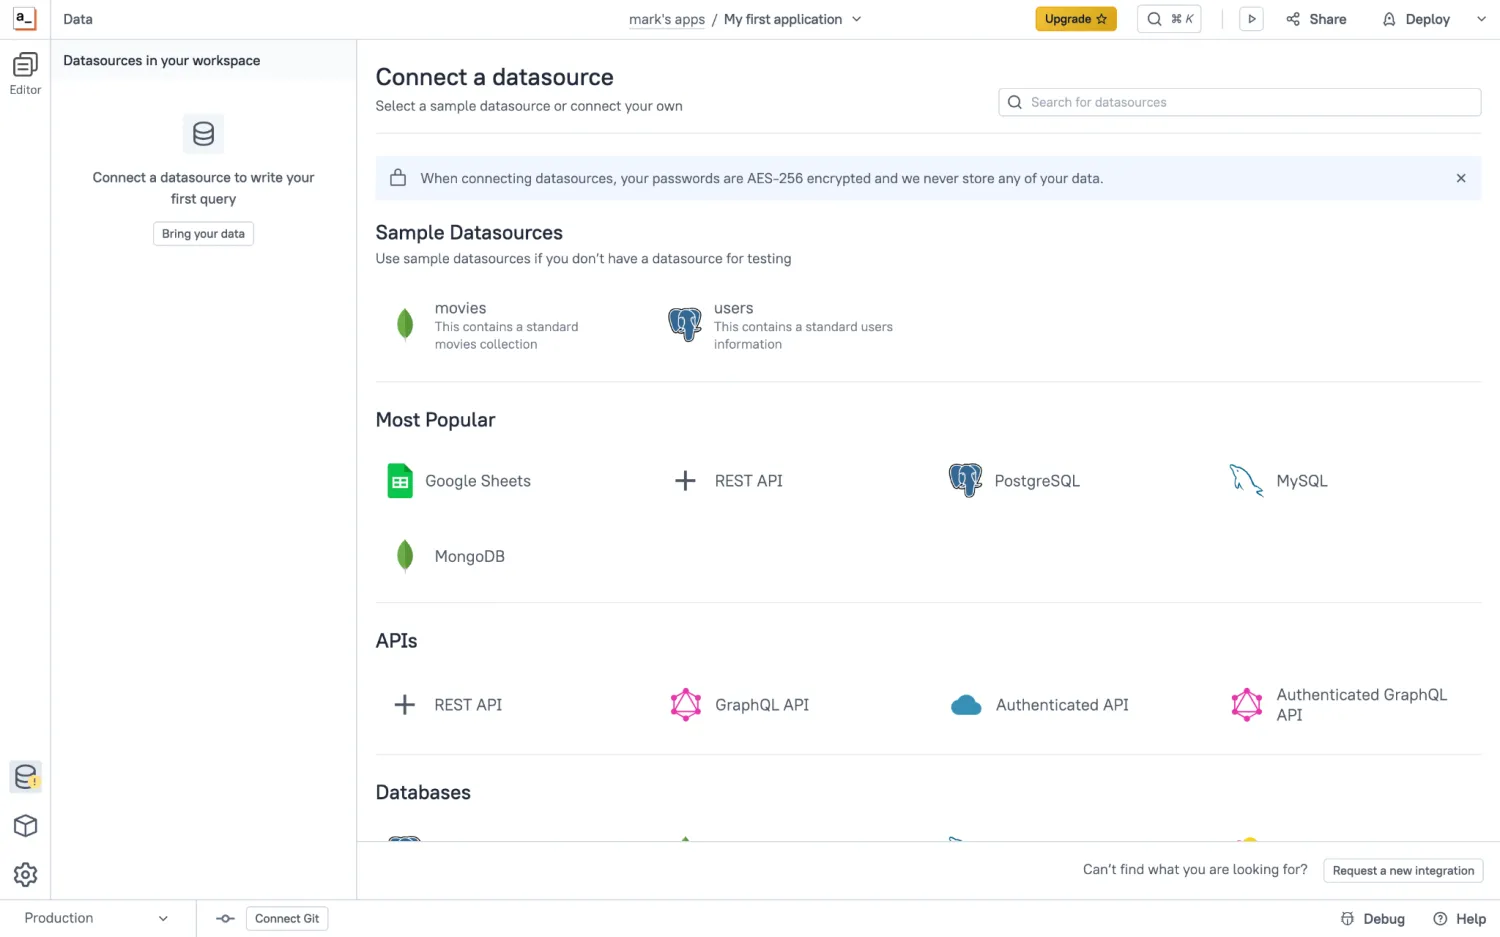Click the Authenticated API cloud icon
This screenshot has width=1500, height=937.
pyautogui.click(x=966, y=705)
